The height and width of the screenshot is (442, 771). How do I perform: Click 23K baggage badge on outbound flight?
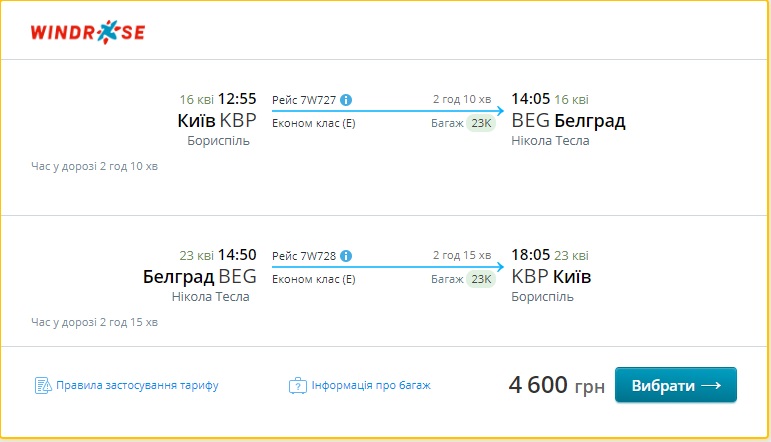pos(481,124)
